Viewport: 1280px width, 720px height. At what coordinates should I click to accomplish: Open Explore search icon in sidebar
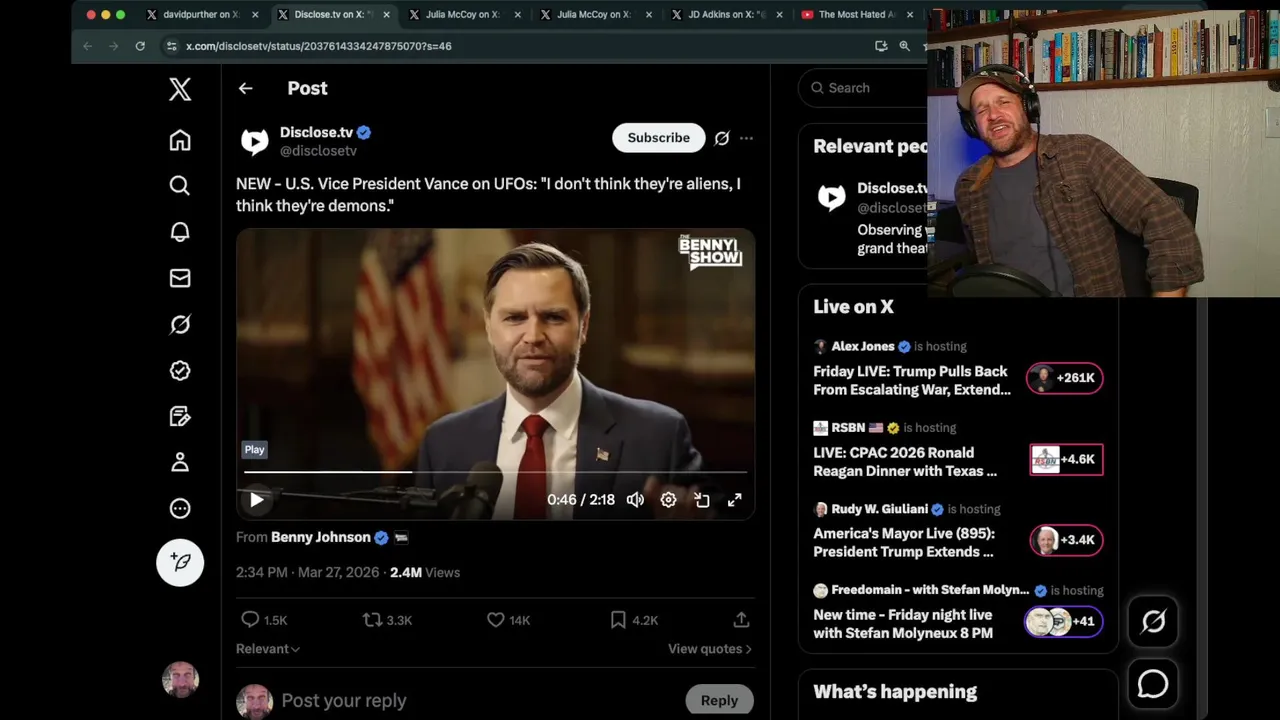180,186
